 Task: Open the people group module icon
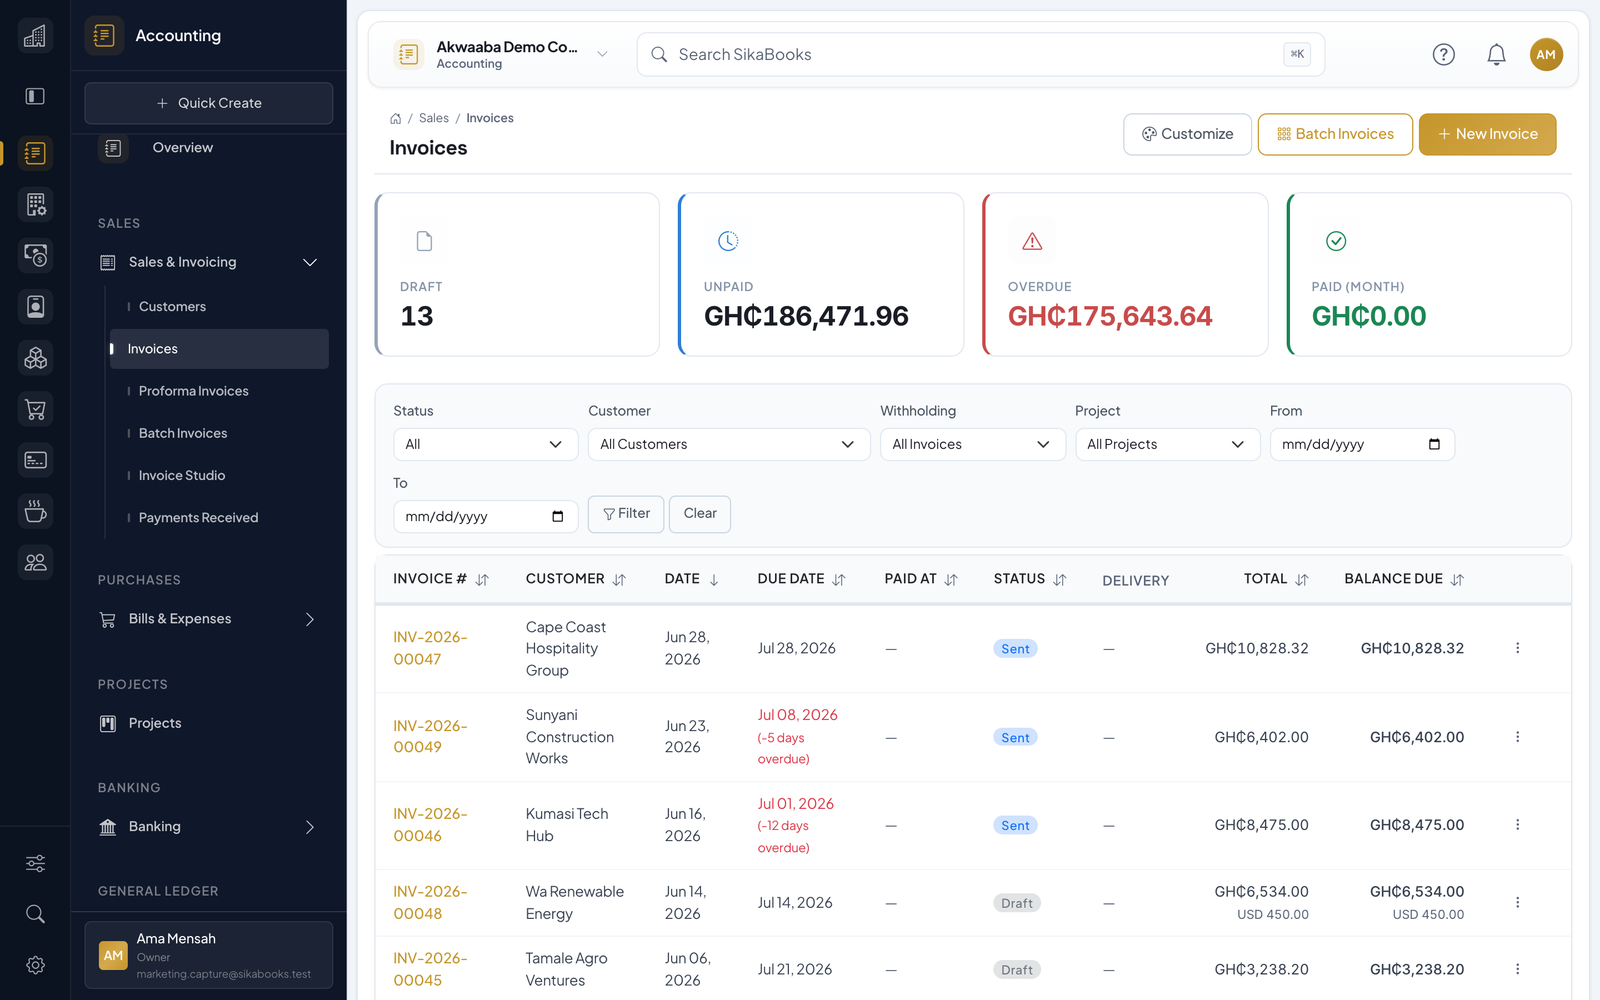coord(35,562)
